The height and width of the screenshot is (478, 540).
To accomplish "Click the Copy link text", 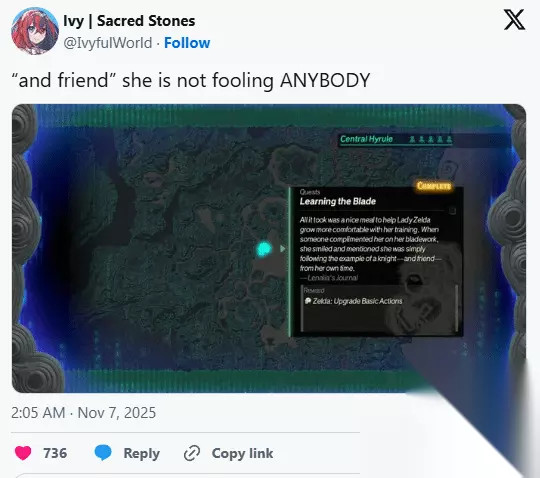I will pyautogui.click(x=242, y=453).
